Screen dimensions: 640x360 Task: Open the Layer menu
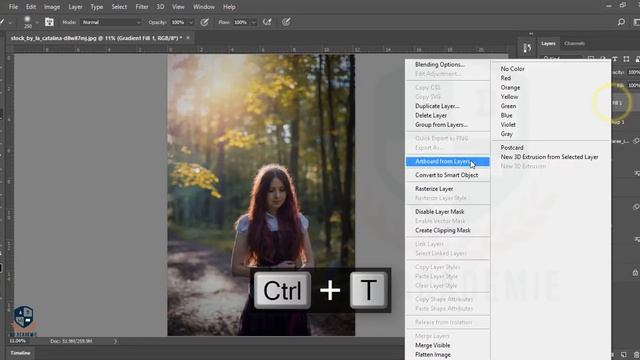click(x=76, y=7)
